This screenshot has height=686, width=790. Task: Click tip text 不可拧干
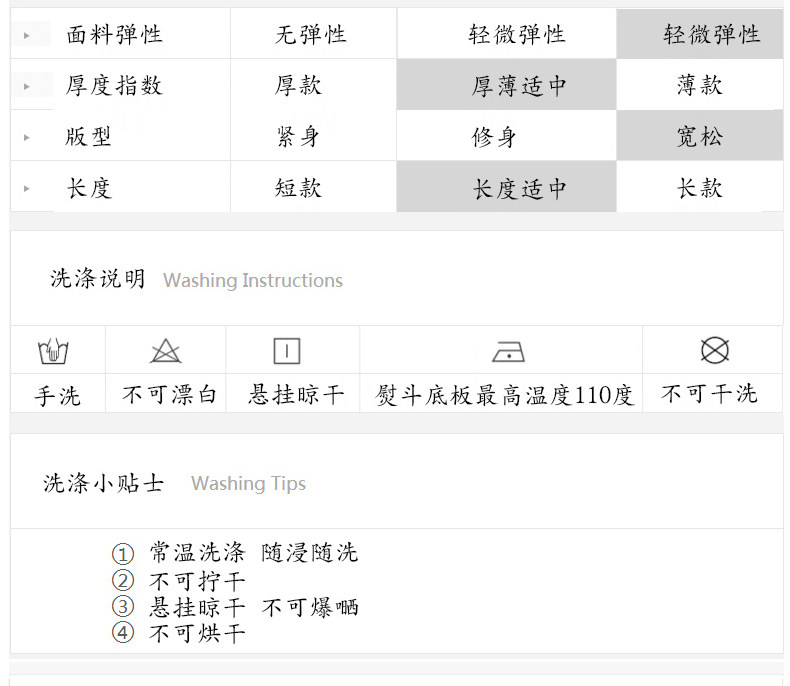198,581
